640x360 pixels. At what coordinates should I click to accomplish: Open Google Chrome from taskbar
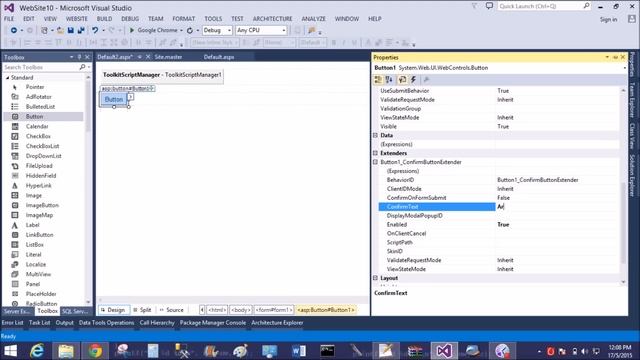[96, 351]
